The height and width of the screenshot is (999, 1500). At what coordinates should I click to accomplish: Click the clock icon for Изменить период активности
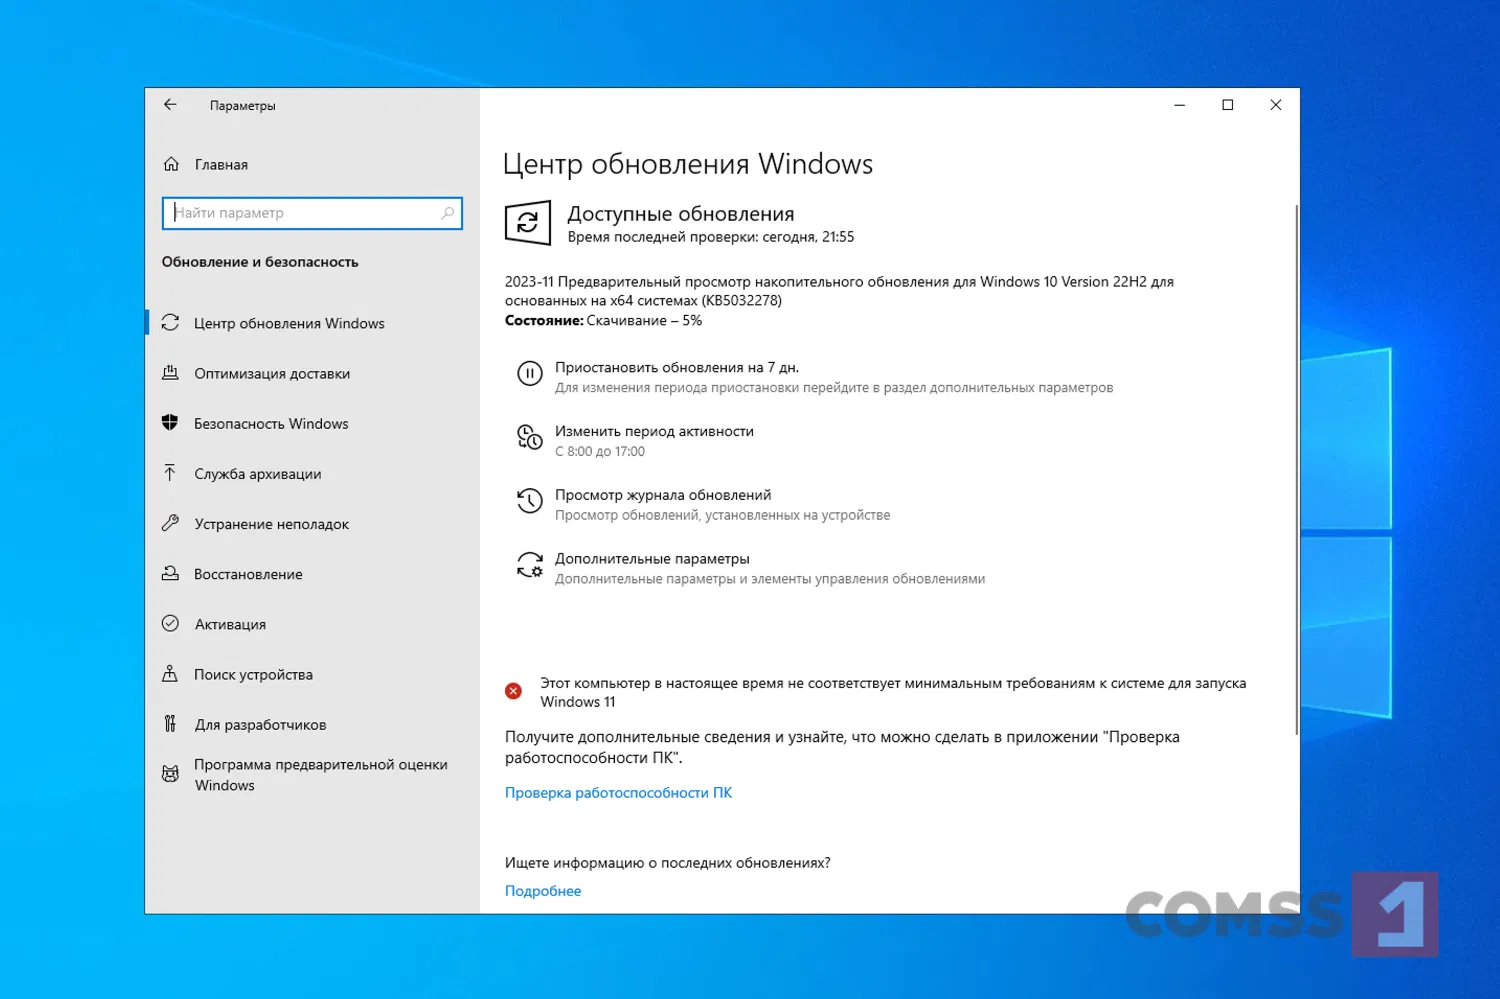tap(530, 437)
